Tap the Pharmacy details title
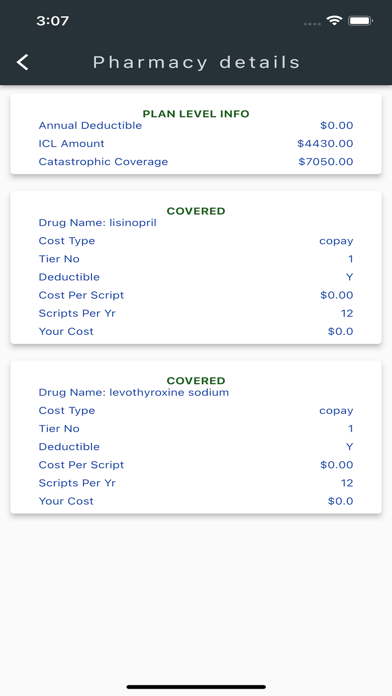 tap(196, 62)
